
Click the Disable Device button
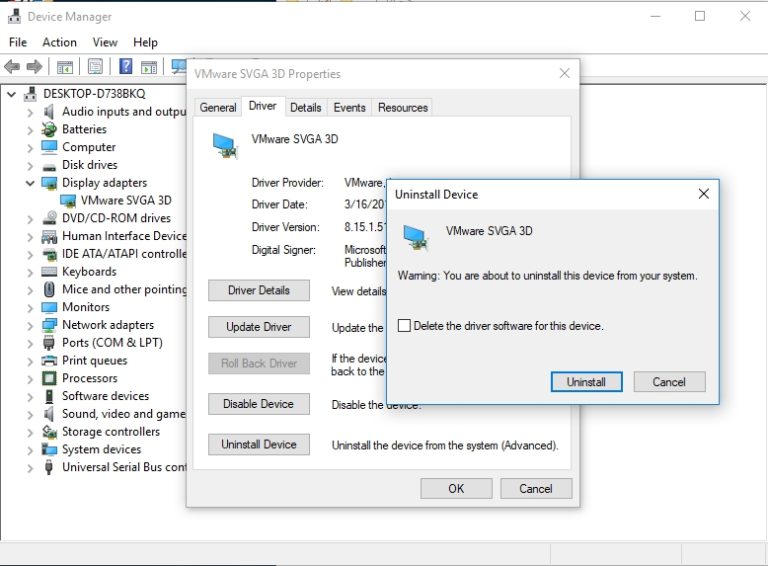(259, 404)
